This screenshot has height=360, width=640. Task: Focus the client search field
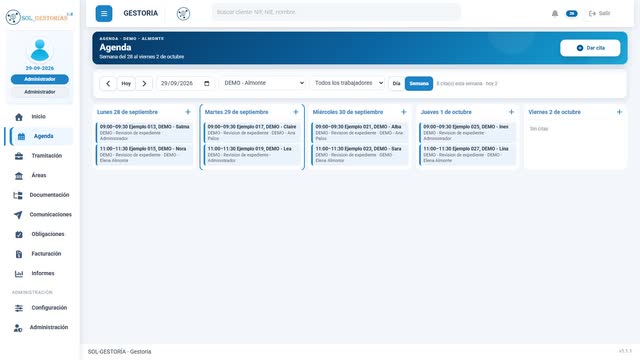pyautogui.click(x=336, y=12)
